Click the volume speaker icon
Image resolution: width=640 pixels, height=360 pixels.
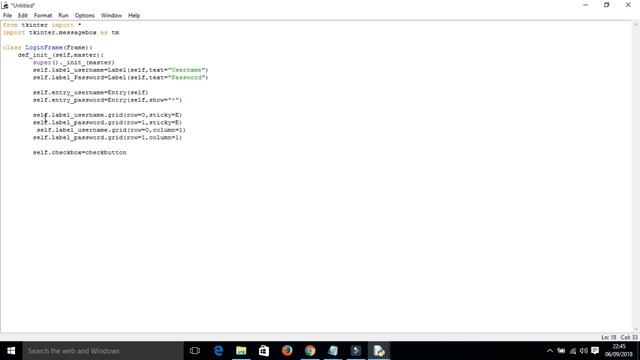pyautogui.click(x=584, y=351)
